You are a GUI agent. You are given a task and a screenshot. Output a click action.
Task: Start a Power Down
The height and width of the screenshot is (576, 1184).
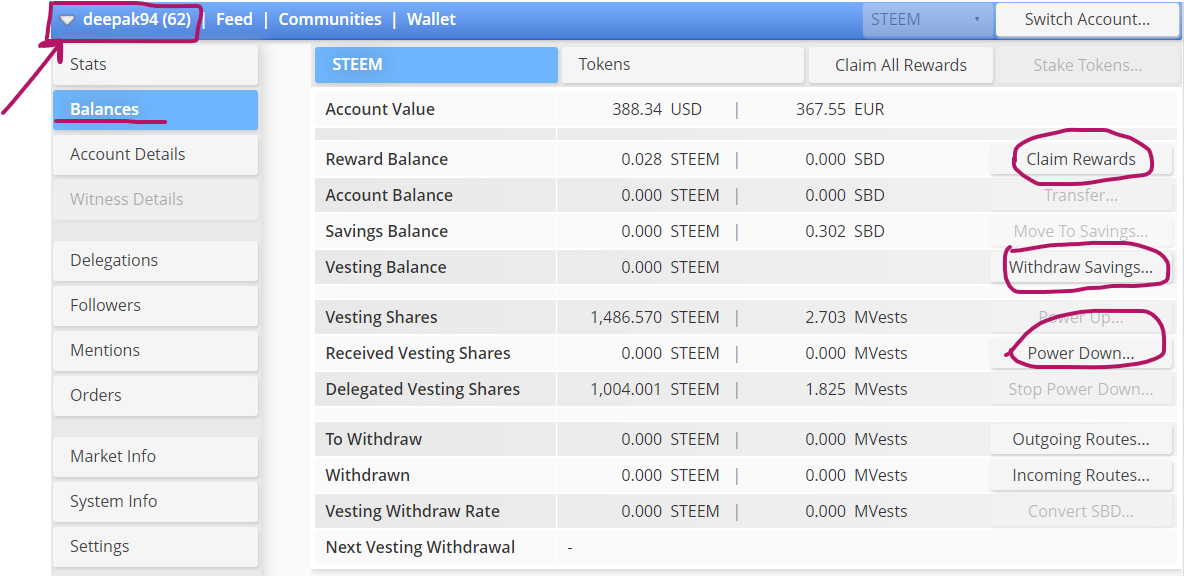(x=1080, y=354)
